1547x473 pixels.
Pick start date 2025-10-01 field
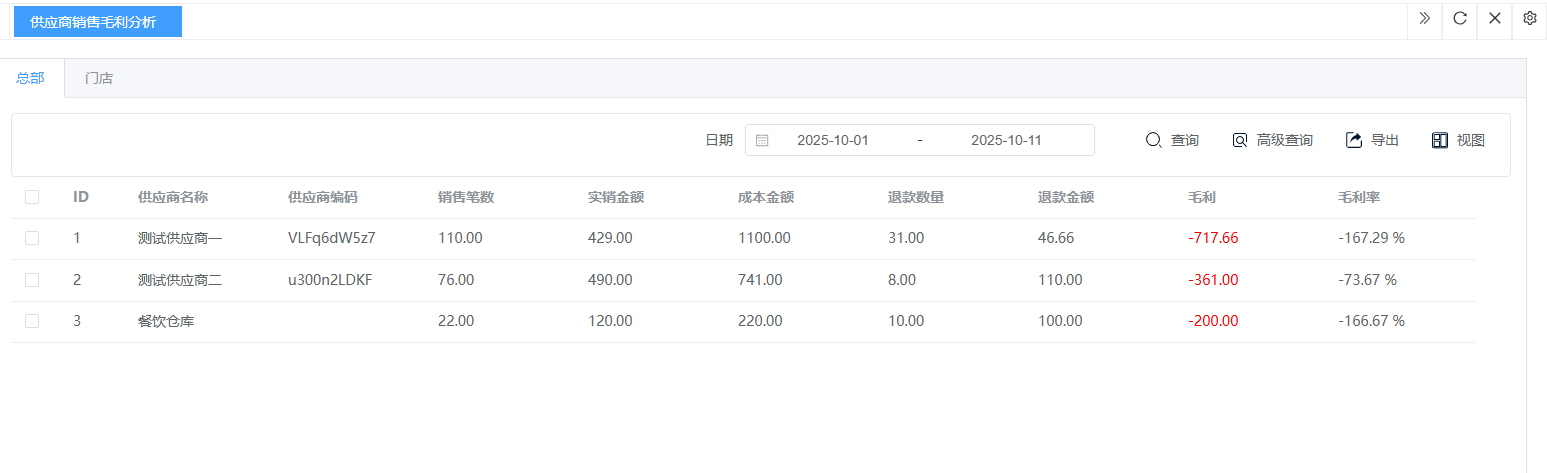832,141
